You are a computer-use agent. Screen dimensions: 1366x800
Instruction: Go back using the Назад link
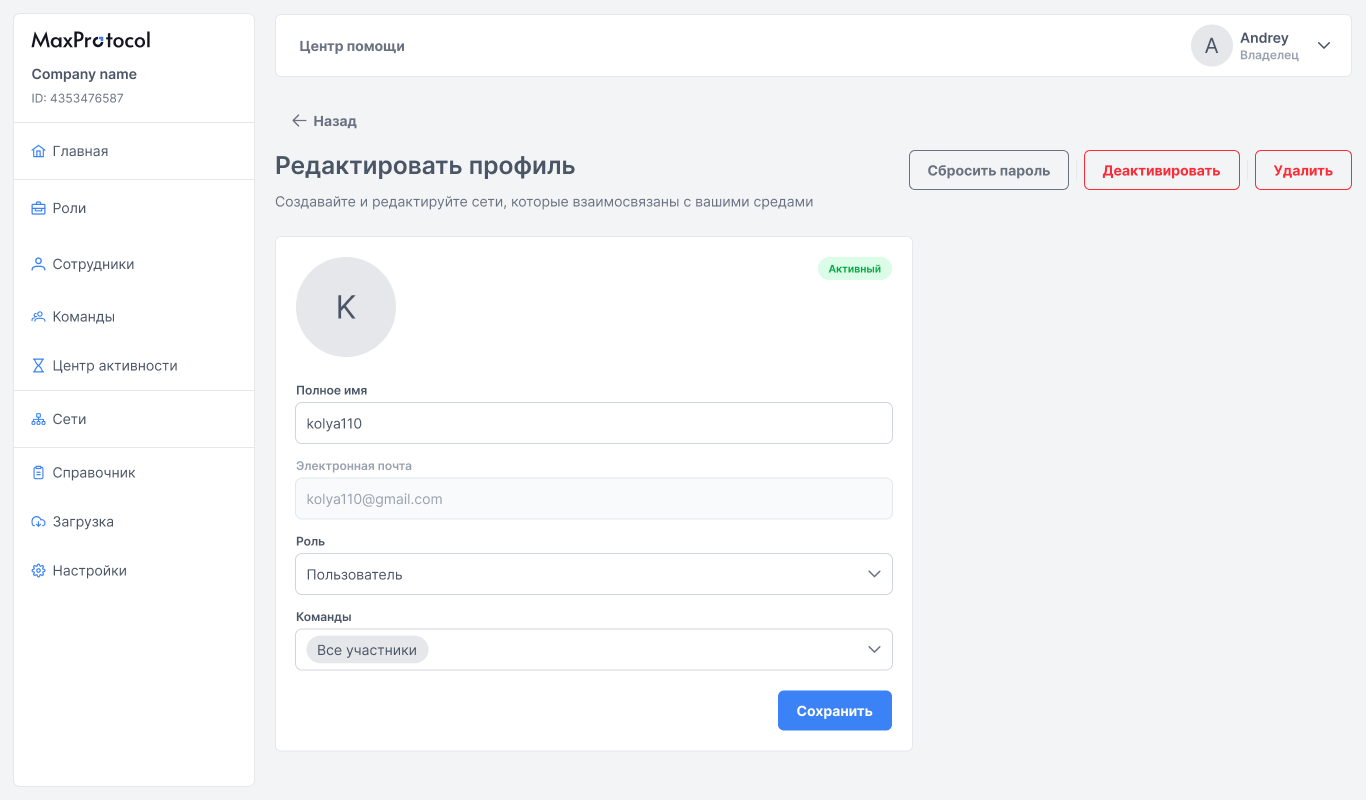point(324,121)
